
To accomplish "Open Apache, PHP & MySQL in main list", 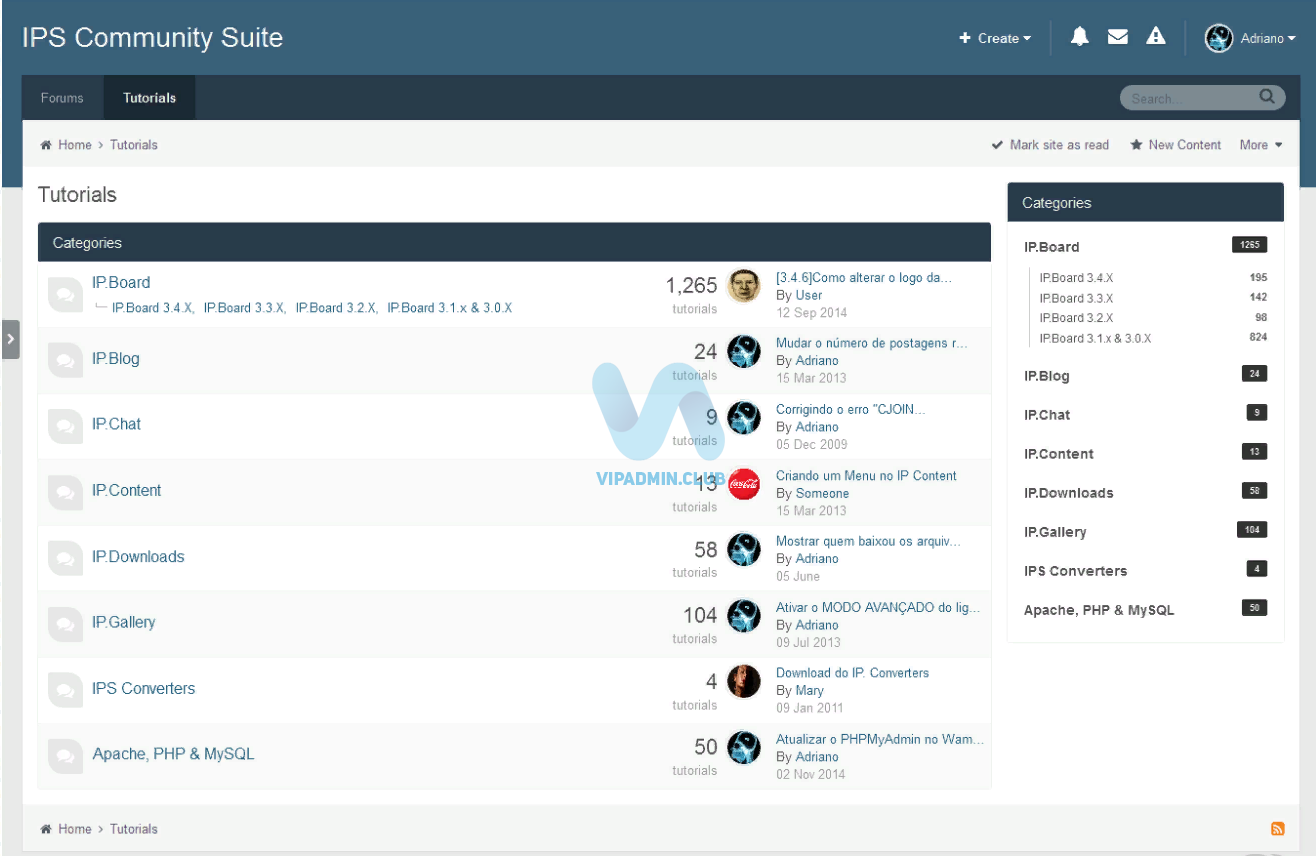I will coord(174,754).
